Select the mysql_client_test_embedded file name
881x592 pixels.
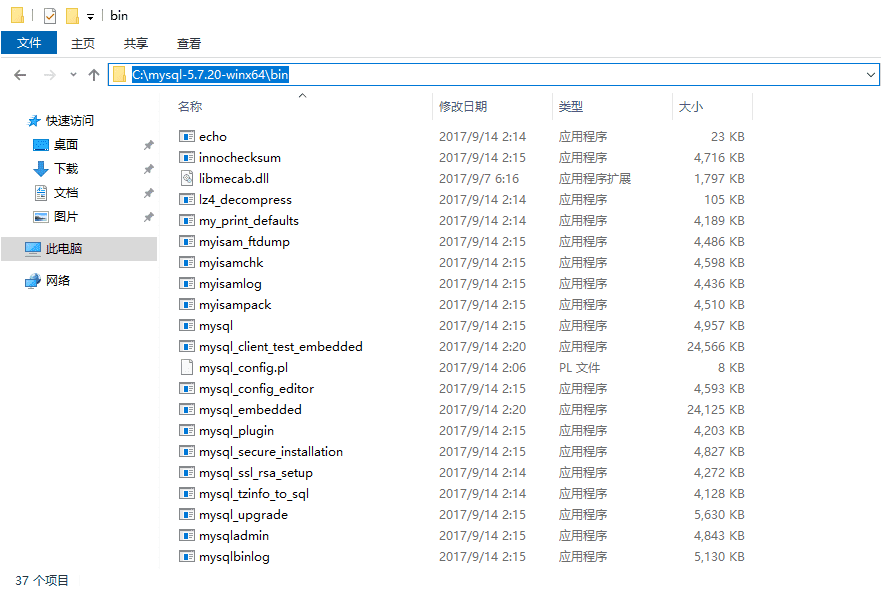tap(280, 347)
